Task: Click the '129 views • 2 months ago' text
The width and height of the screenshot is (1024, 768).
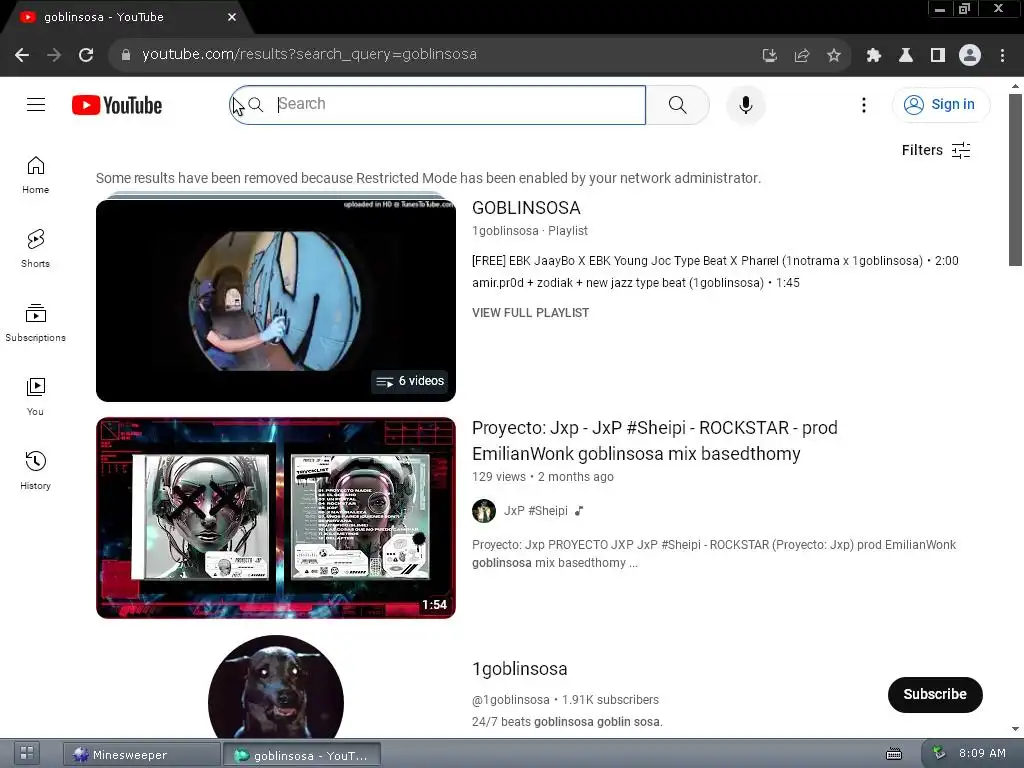Action: coord(543,477)
